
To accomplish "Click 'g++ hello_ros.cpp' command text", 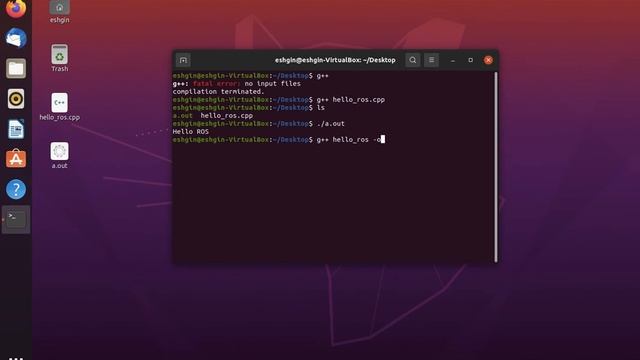I will click(x=351, y=100).
